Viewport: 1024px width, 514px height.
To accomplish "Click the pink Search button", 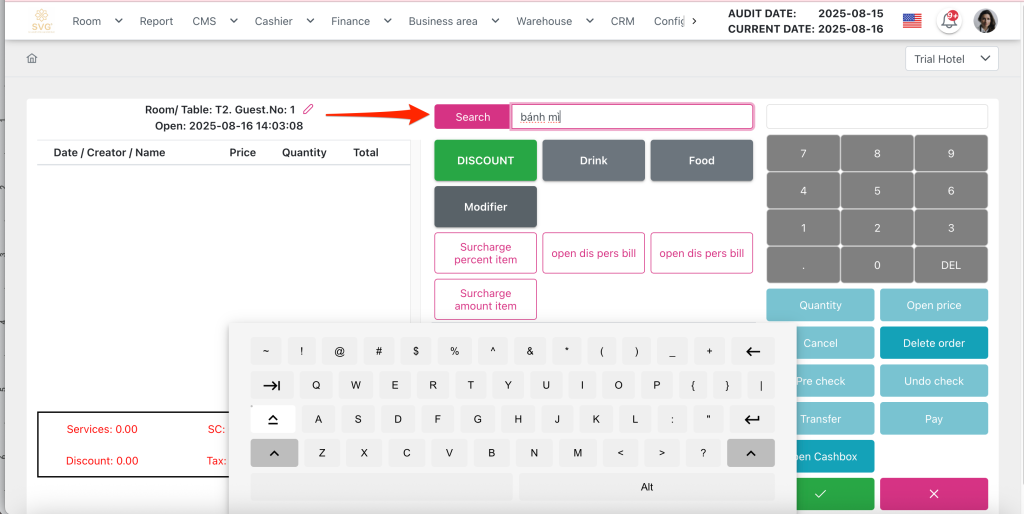I will pos(472,117).
